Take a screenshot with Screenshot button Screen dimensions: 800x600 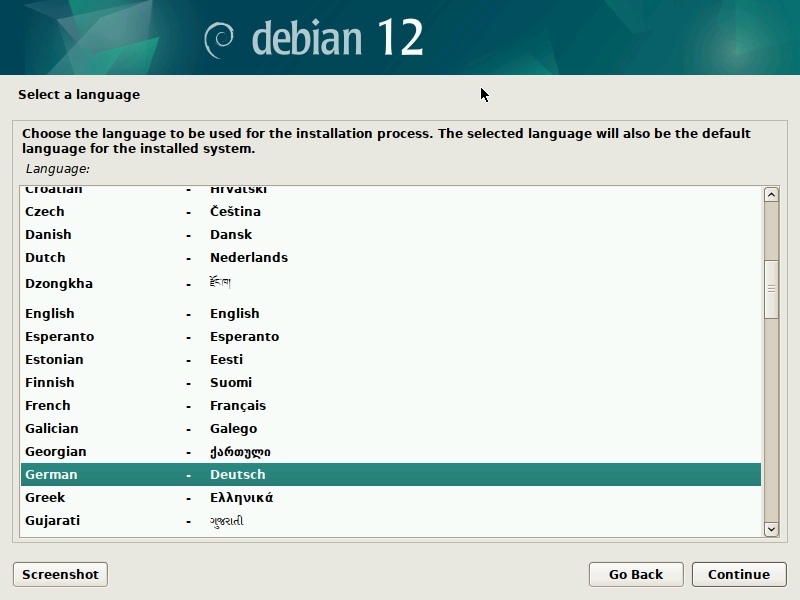point(60,574)
